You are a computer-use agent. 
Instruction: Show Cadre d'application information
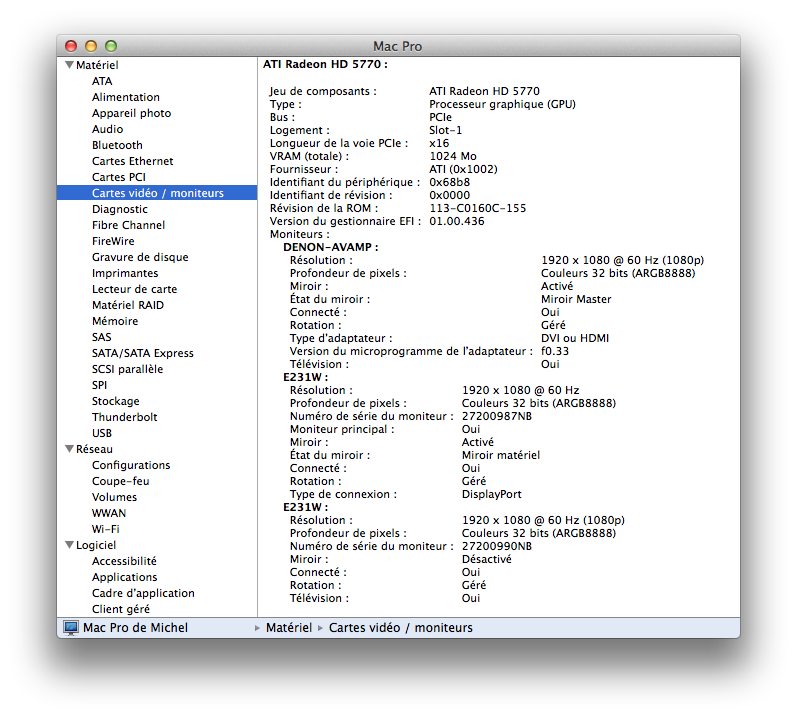click(143, 594)
